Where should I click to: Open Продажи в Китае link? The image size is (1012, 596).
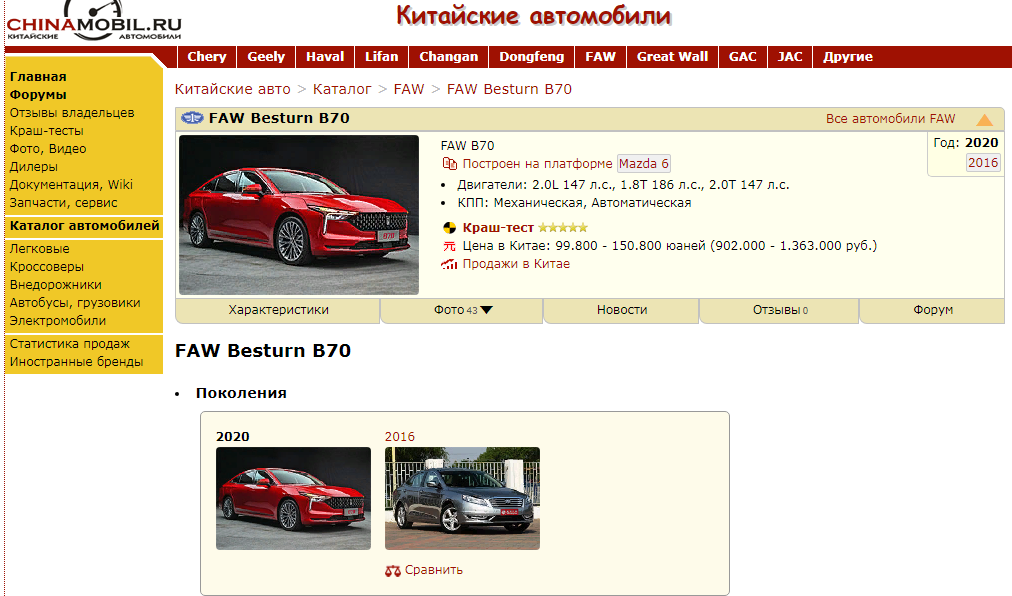coord(516,264)
